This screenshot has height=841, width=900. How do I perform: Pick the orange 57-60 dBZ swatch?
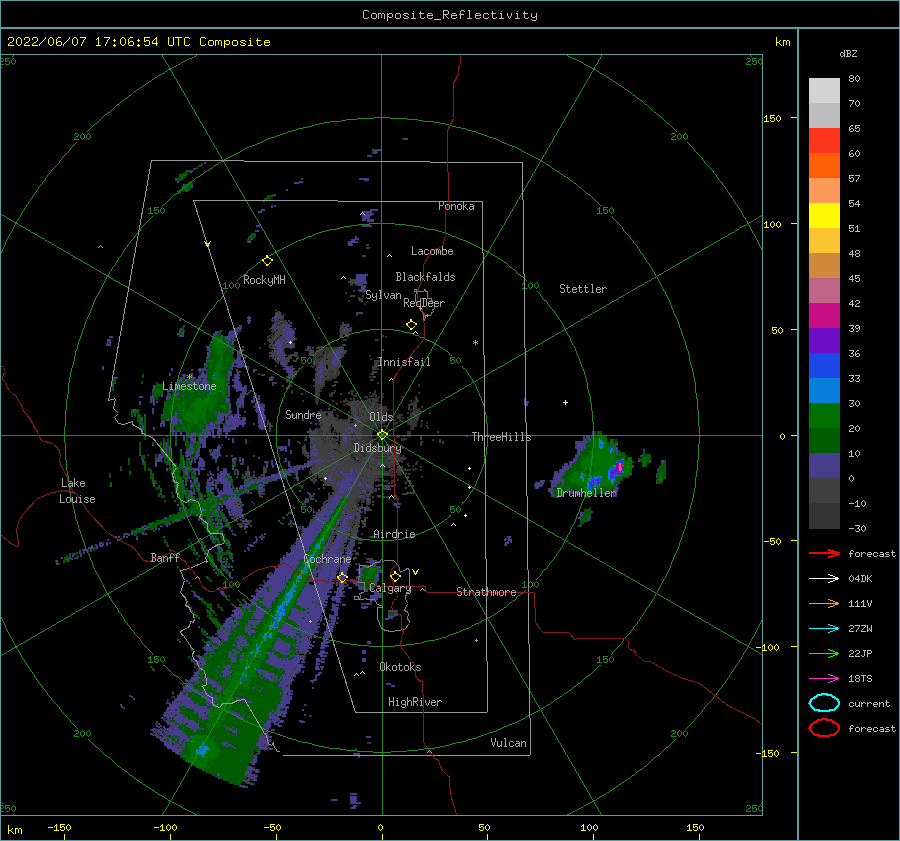[x=824, y=166]
